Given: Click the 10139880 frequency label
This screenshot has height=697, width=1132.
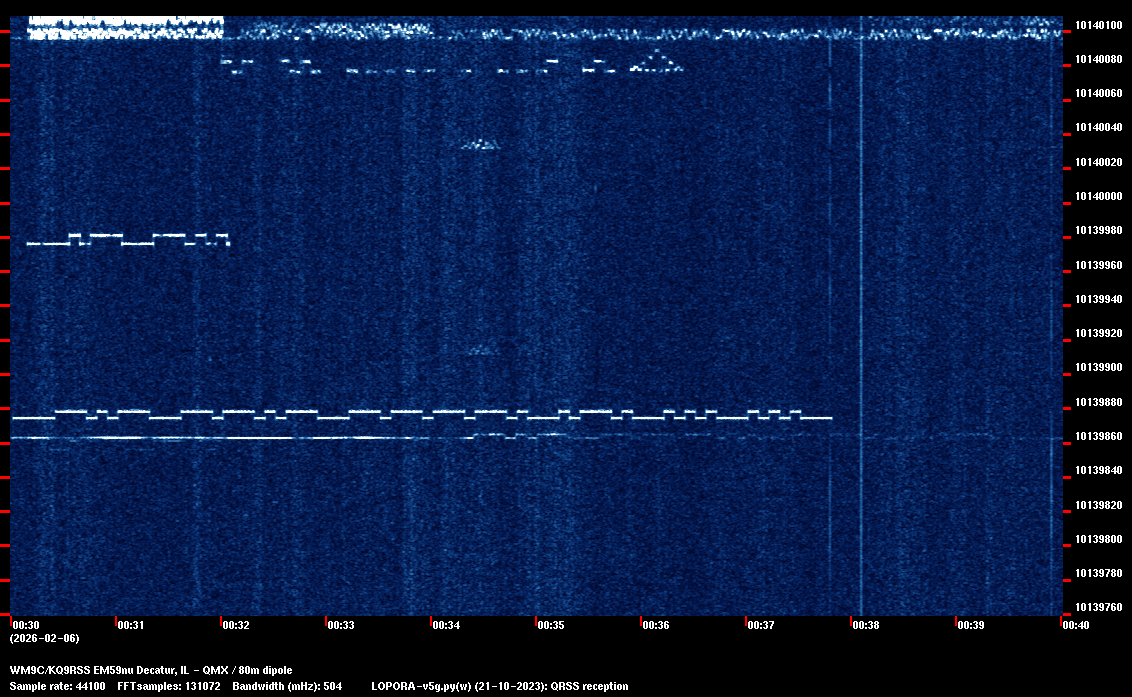Looking at the screenshot, I should 1098,402.
